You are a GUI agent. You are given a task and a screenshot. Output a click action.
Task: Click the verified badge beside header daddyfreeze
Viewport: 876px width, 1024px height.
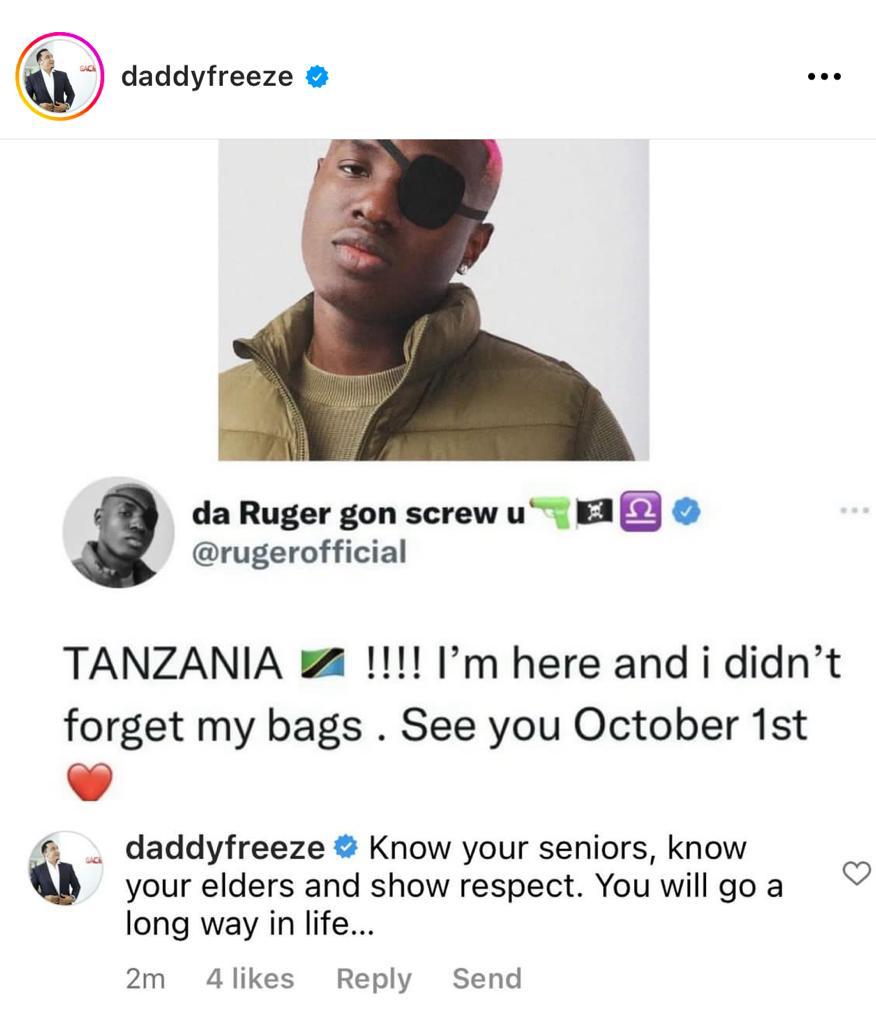(317, 77)
